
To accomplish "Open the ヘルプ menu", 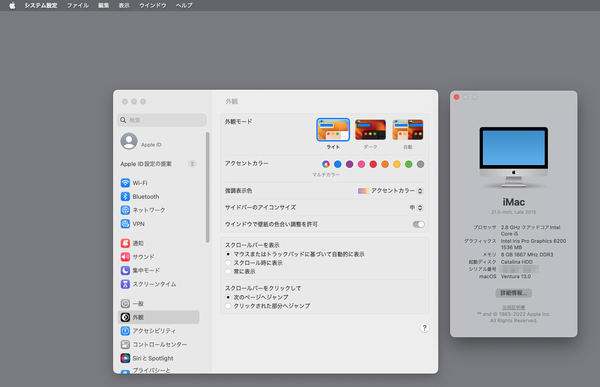I will (184, 5).
